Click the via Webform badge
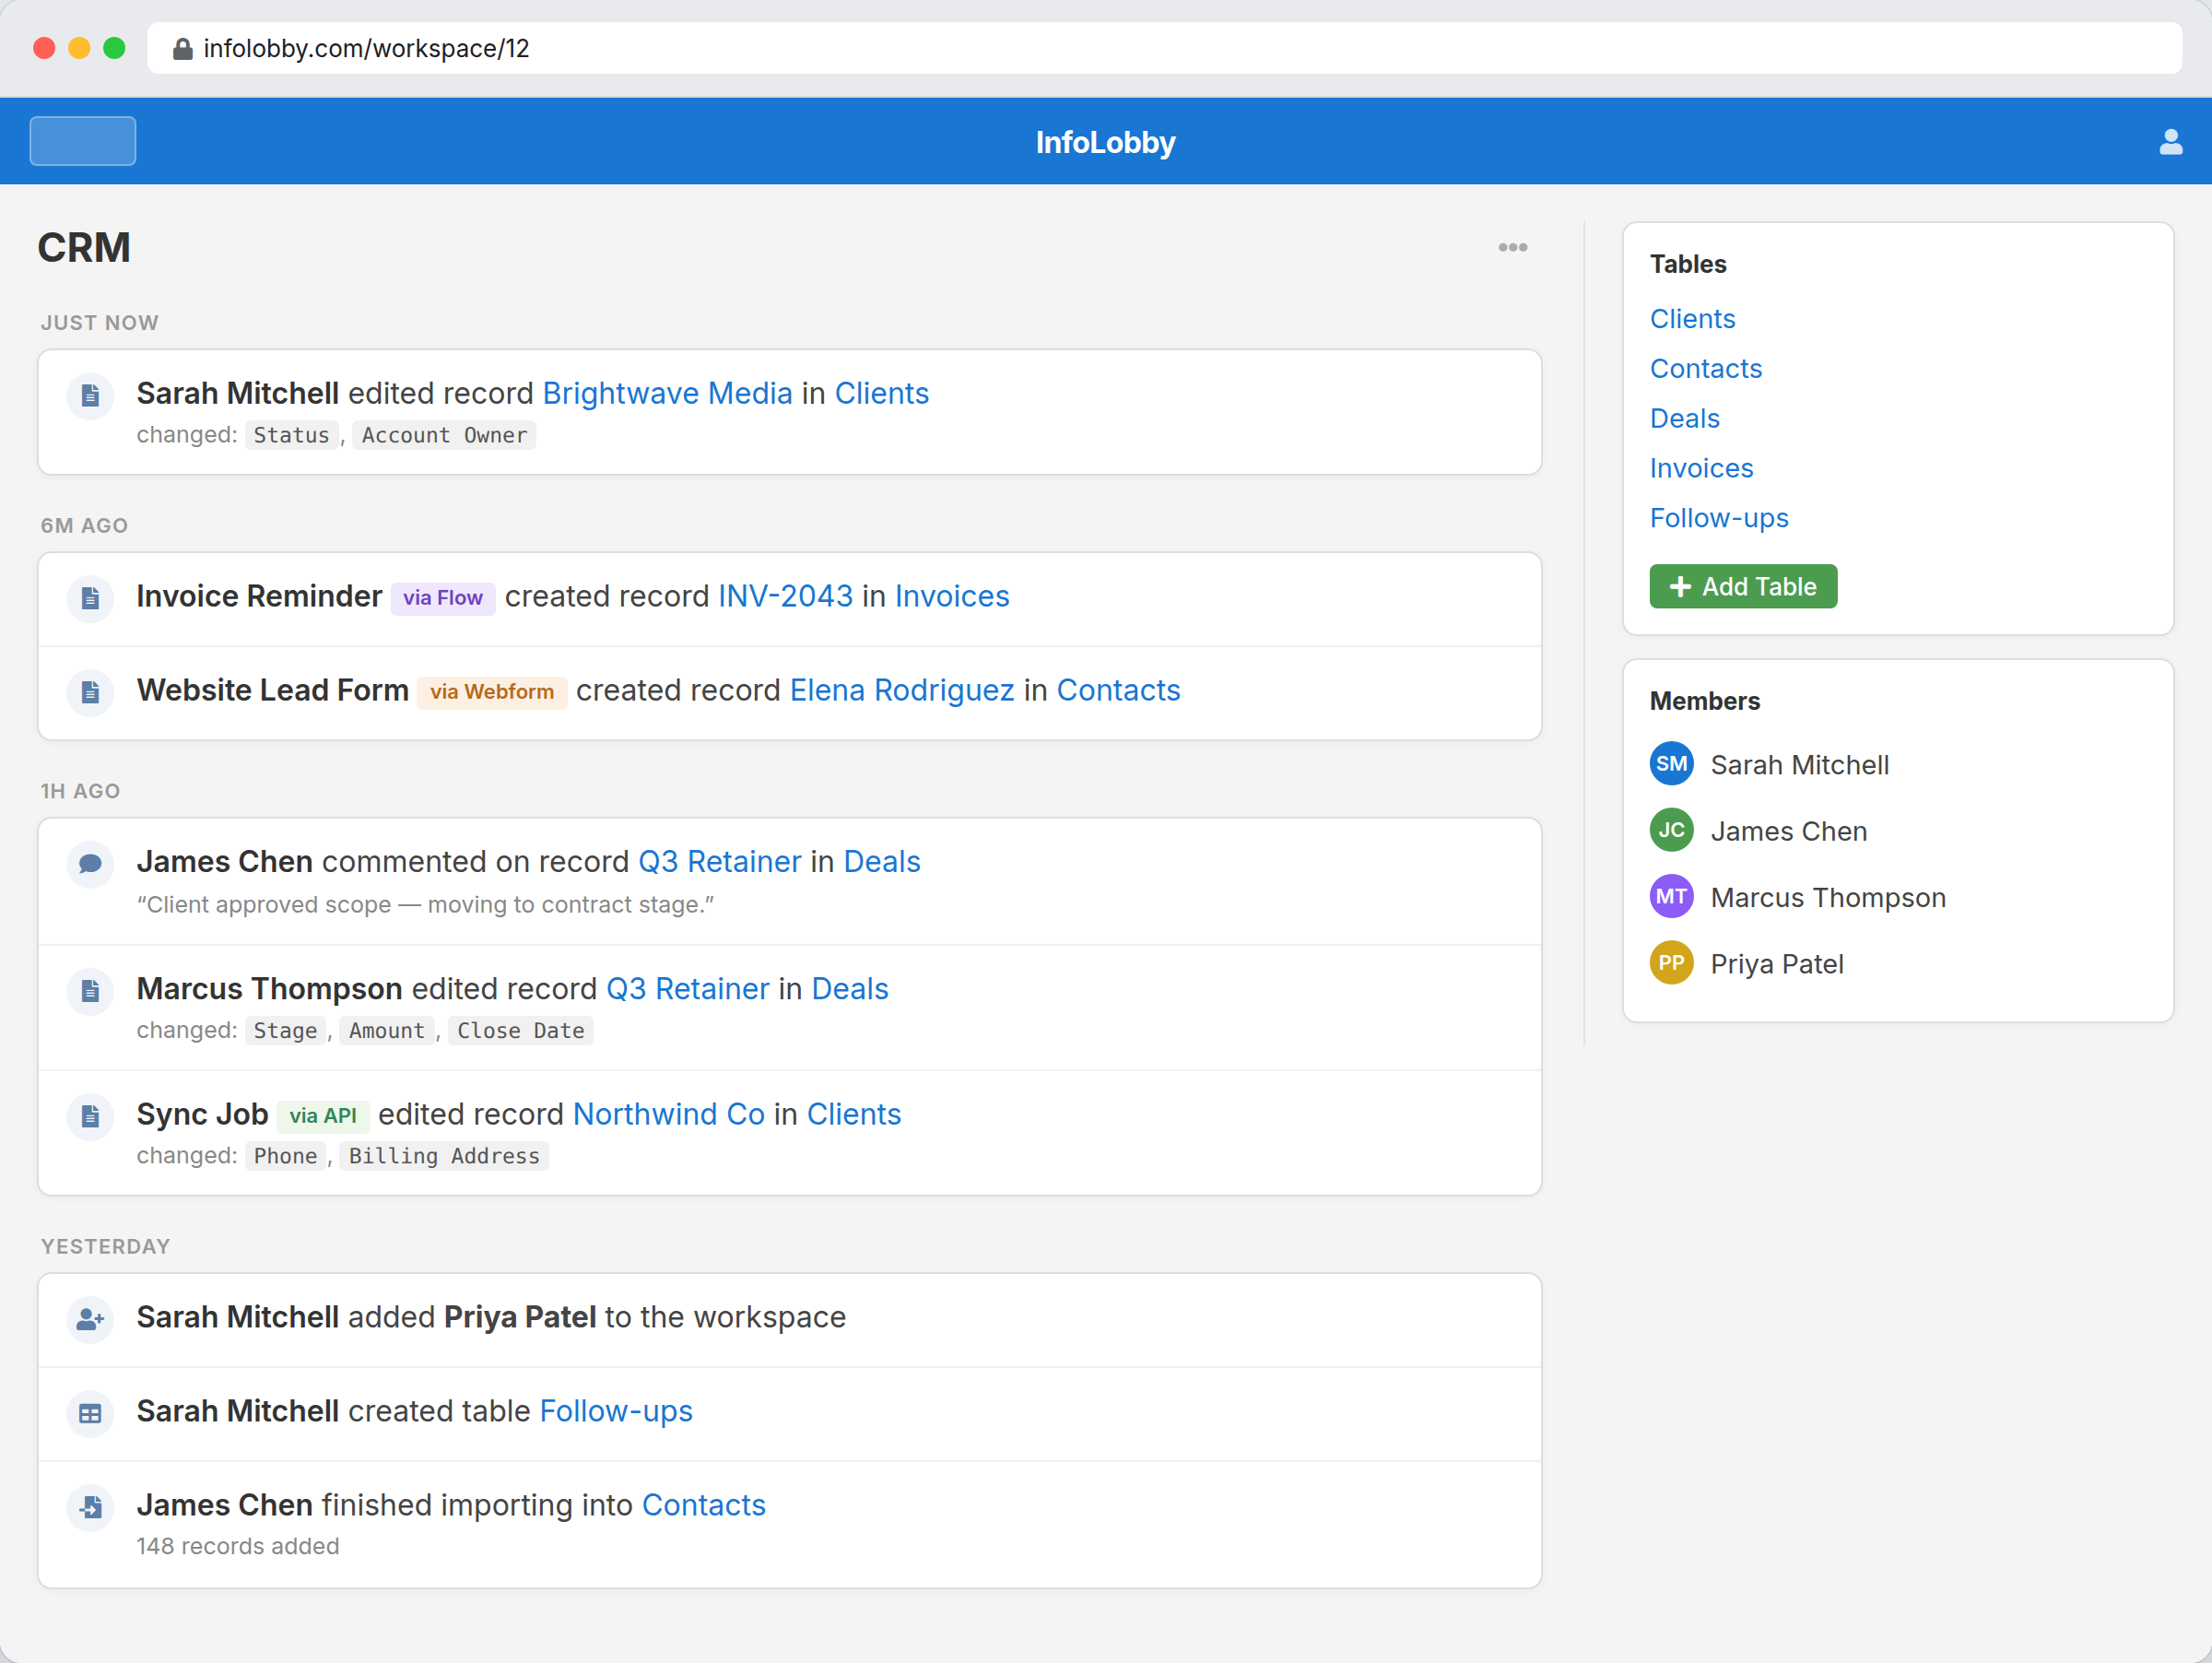2212x1663 pixels. click(491, 692)
